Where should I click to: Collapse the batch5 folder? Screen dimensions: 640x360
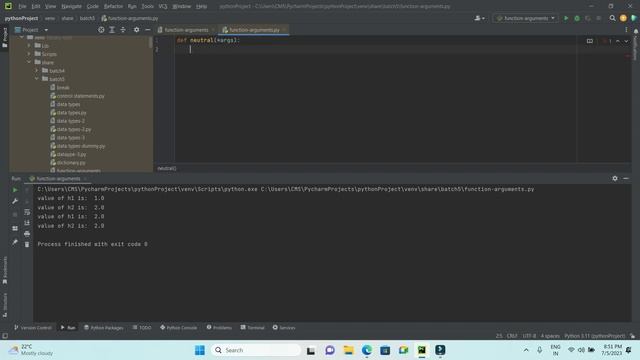[x=36, y=79]
